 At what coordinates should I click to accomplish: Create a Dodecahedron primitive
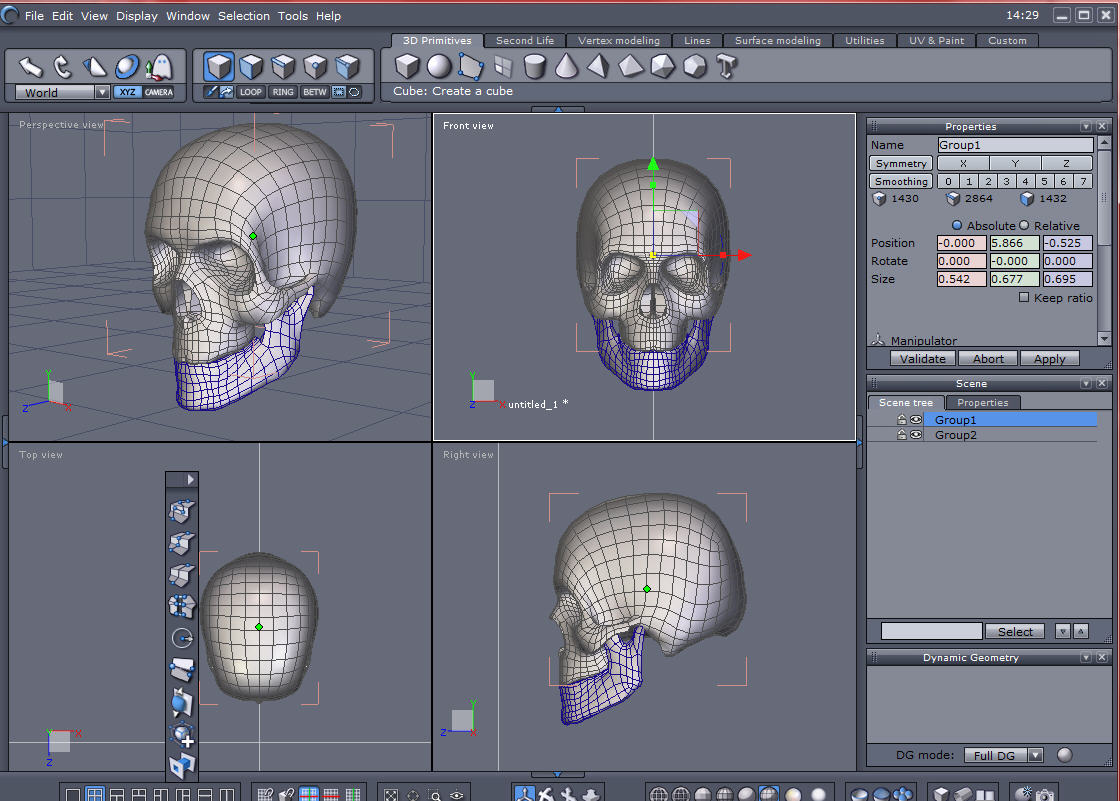coord(694,66)
